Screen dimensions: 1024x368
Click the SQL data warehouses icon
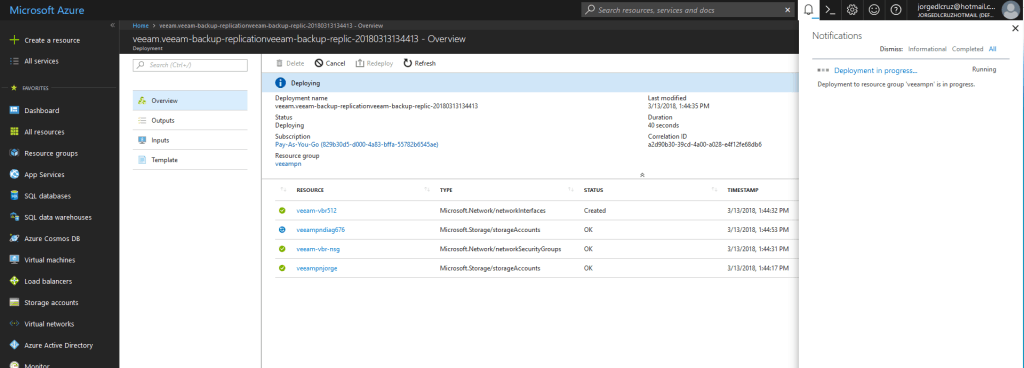[x=14, y=217]
